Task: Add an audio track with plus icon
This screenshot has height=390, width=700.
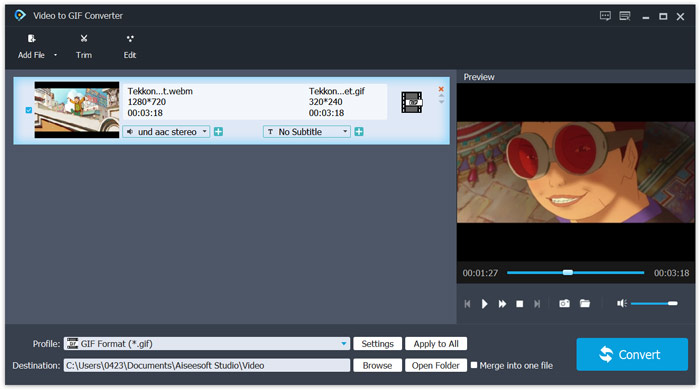Action: 218,132
